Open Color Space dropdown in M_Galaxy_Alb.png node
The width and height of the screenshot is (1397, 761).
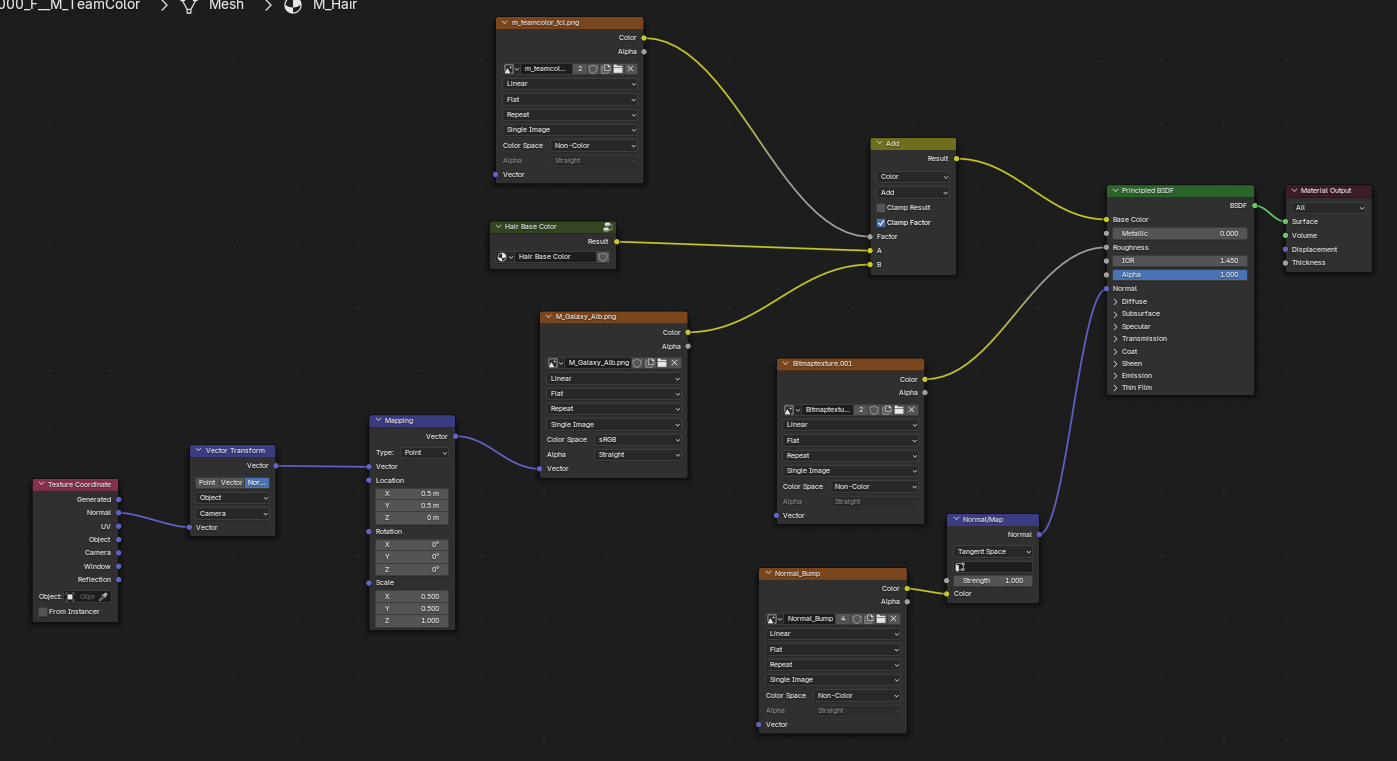point(637,440)
